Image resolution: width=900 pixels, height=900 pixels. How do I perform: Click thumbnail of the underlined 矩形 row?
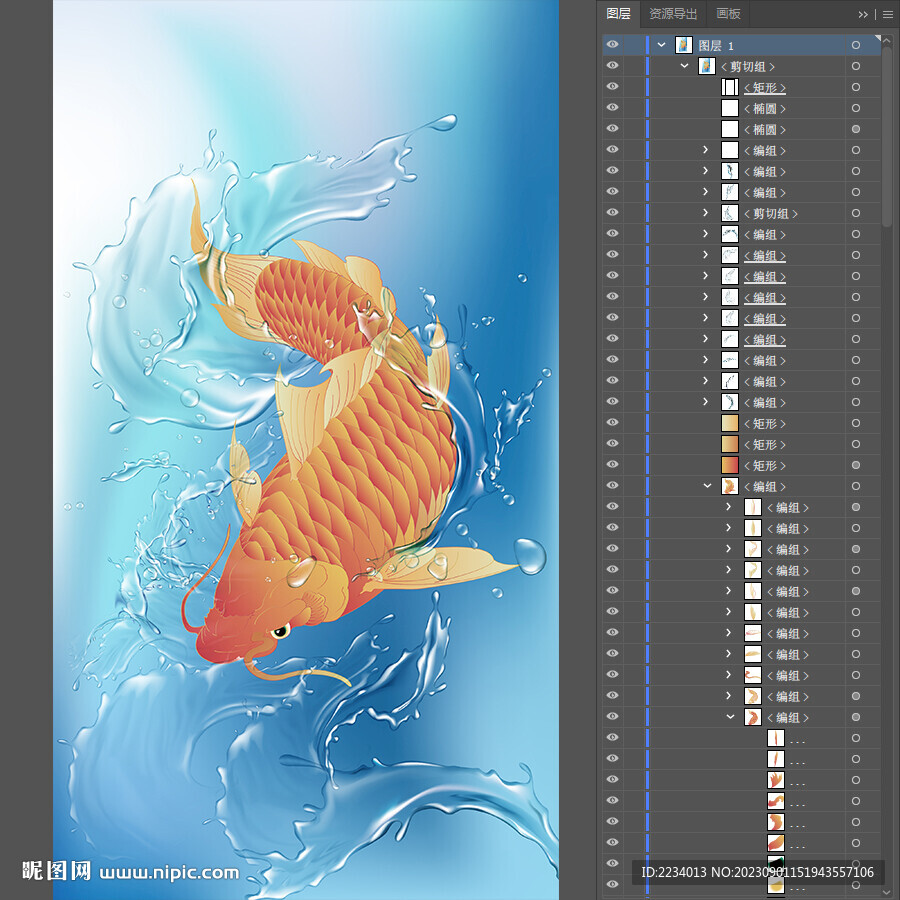point(730,87)
